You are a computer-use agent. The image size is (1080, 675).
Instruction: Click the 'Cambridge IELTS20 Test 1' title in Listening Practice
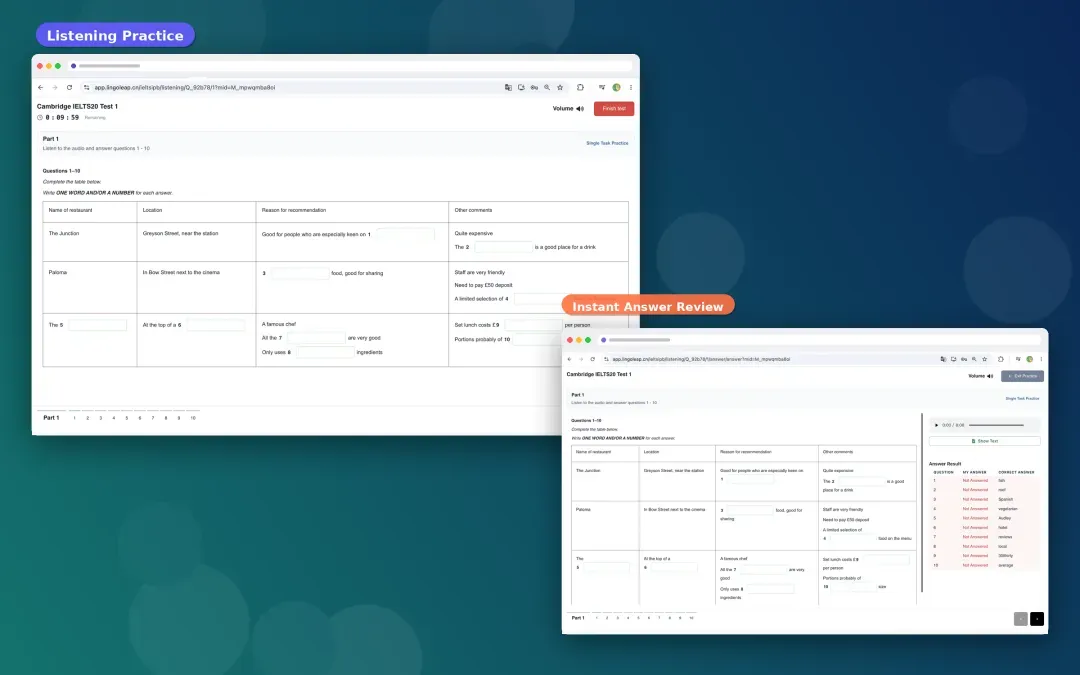77,106
